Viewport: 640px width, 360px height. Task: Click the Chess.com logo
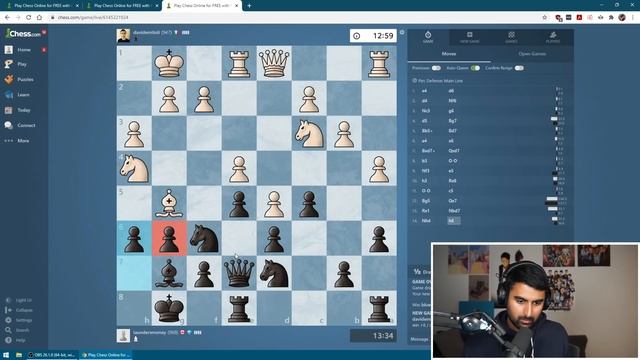[23, 33]
